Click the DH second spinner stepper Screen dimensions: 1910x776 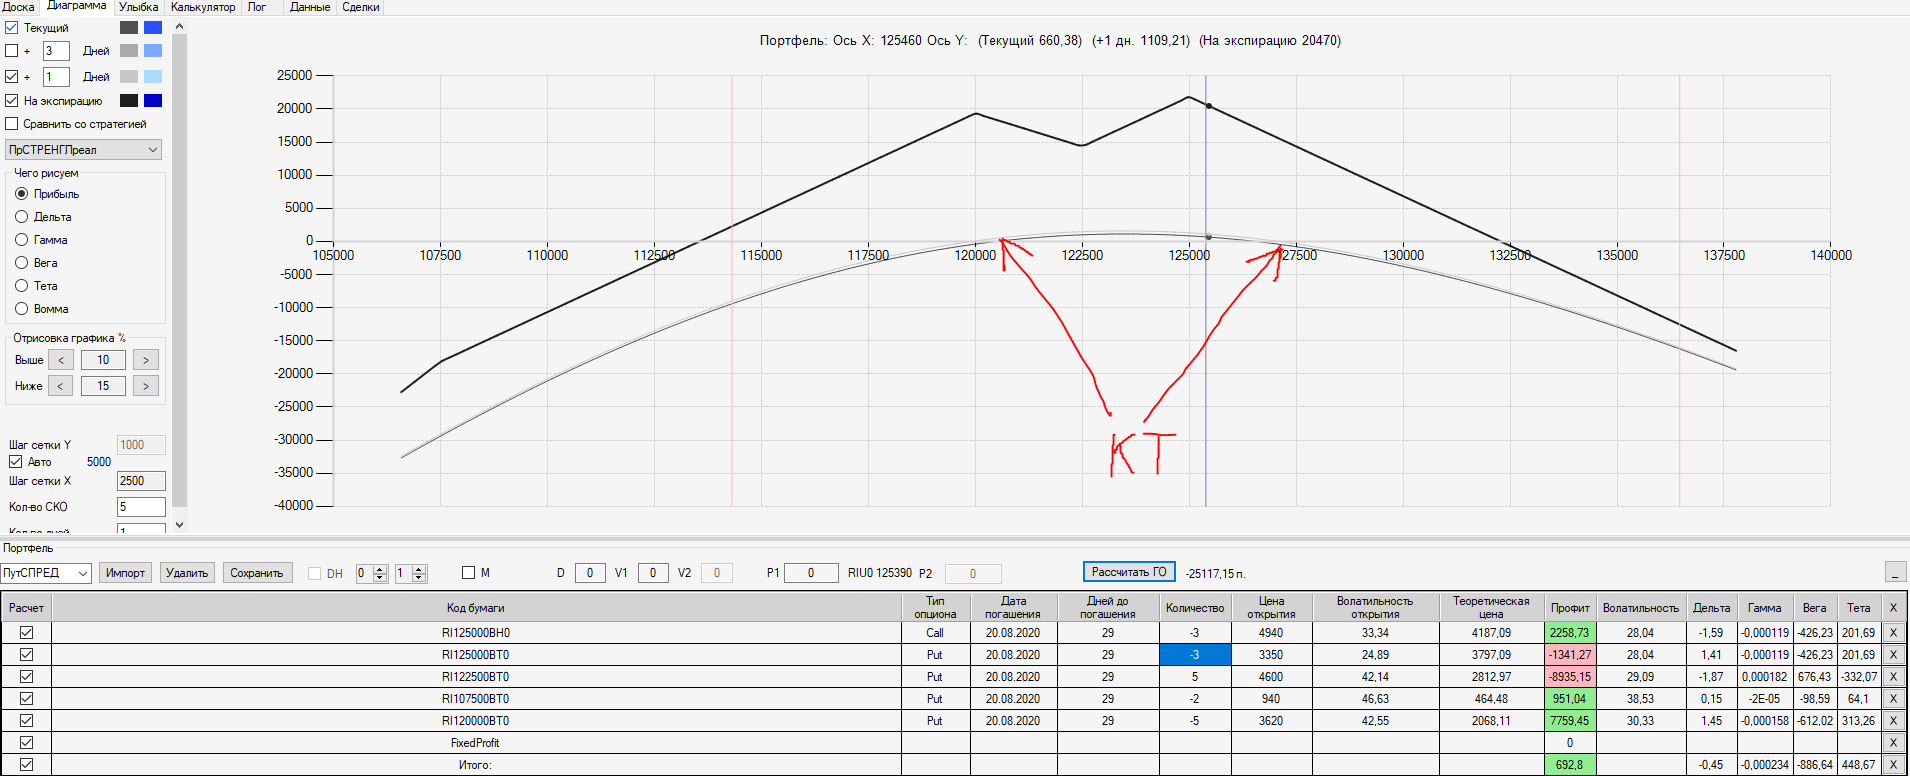(419, 573)
